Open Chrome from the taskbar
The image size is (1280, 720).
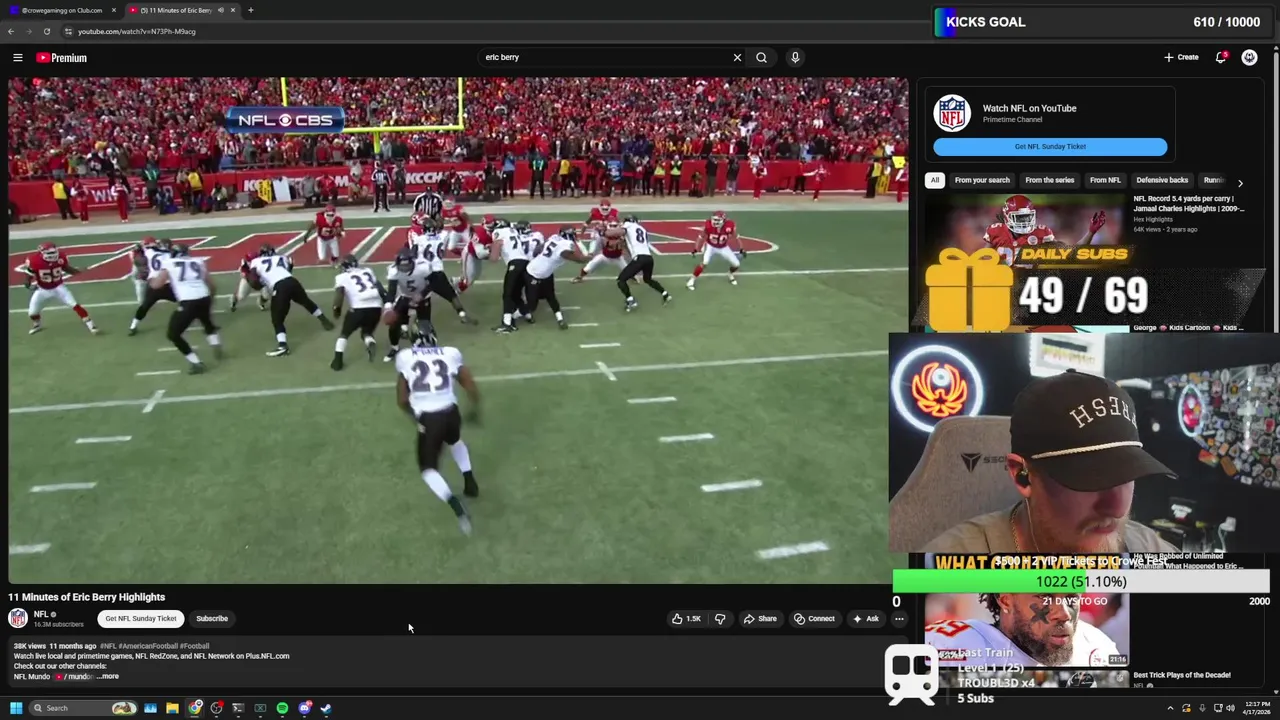[195, 708]
